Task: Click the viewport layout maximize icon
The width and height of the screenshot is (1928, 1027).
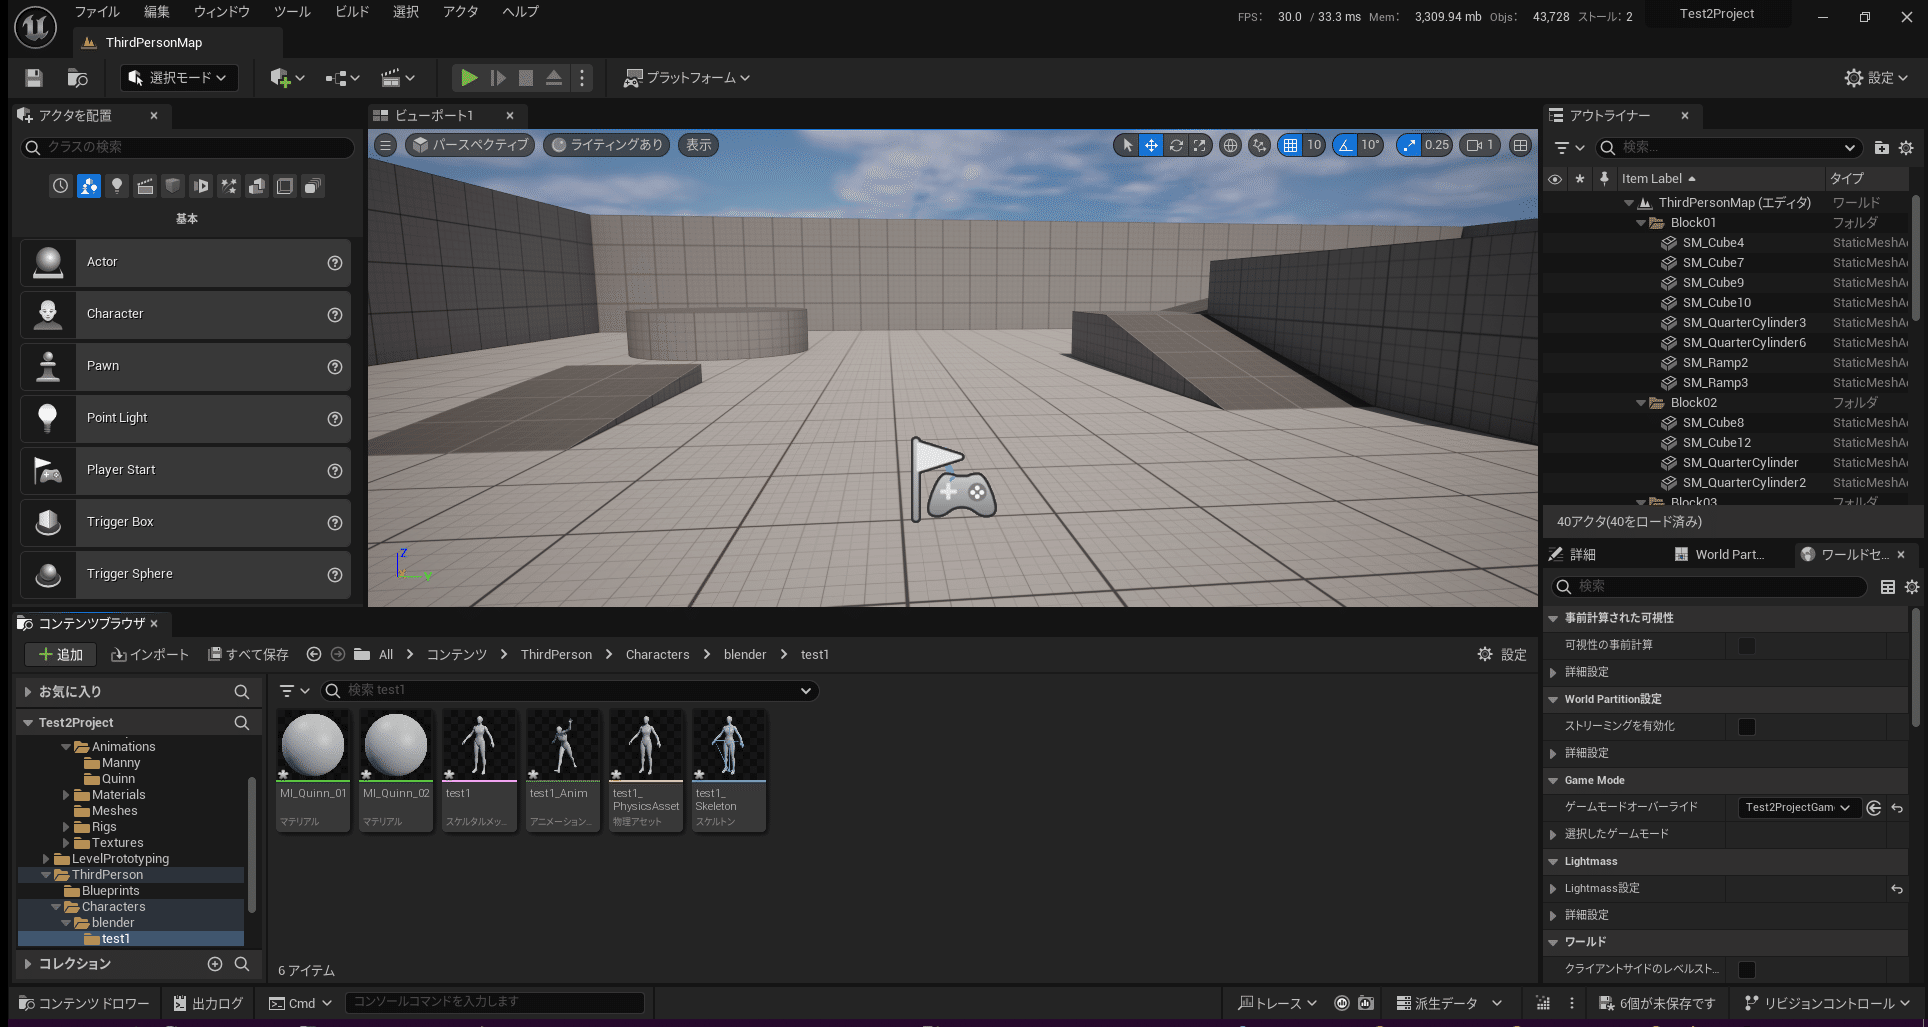Action: pos(1520,145)
